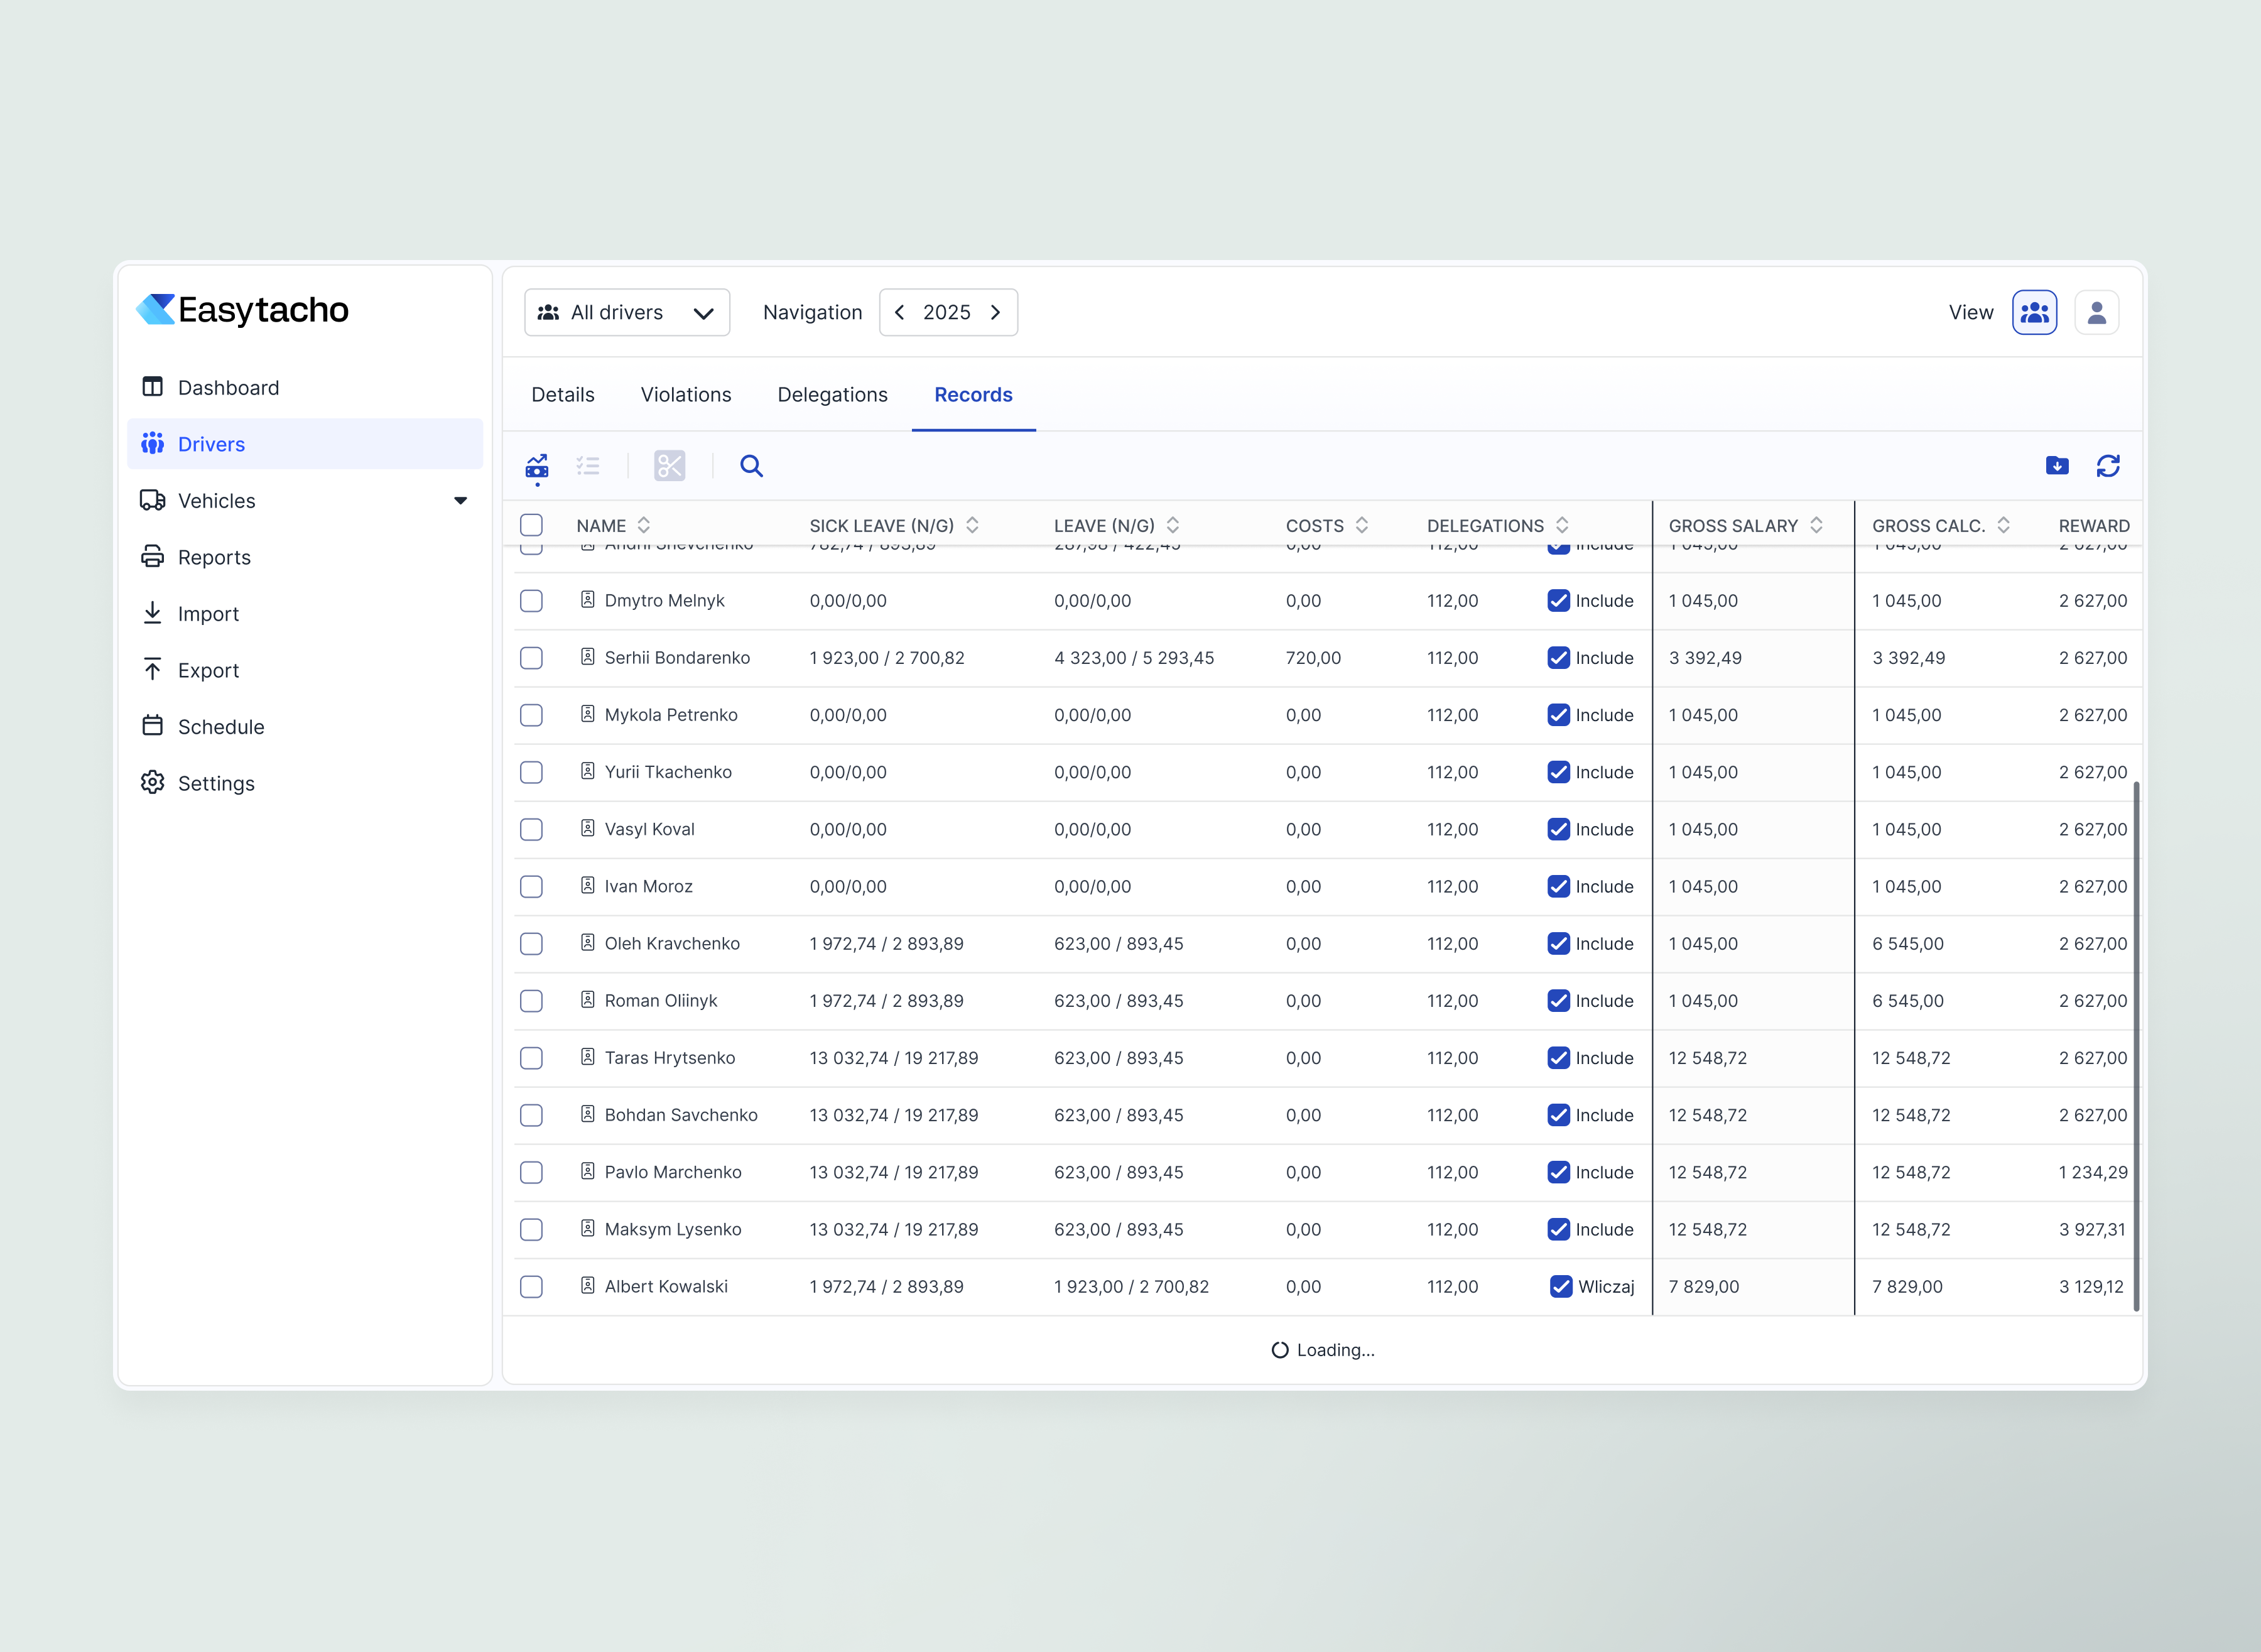Go to previous year with left chevron

pyautogui.click(x=900, y=313)
